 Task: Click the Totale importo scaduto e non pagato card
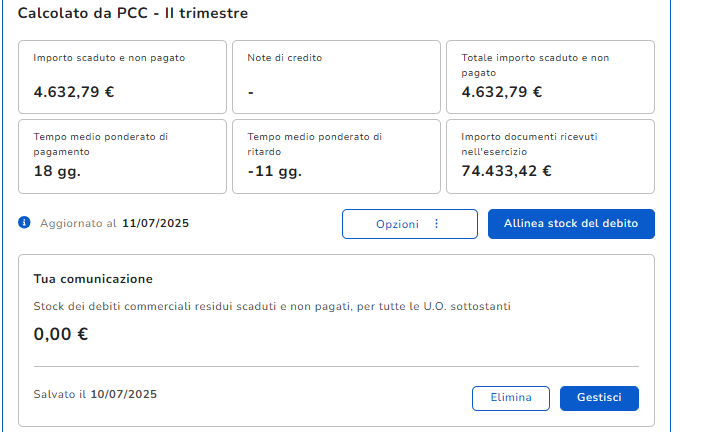(549, 76)
